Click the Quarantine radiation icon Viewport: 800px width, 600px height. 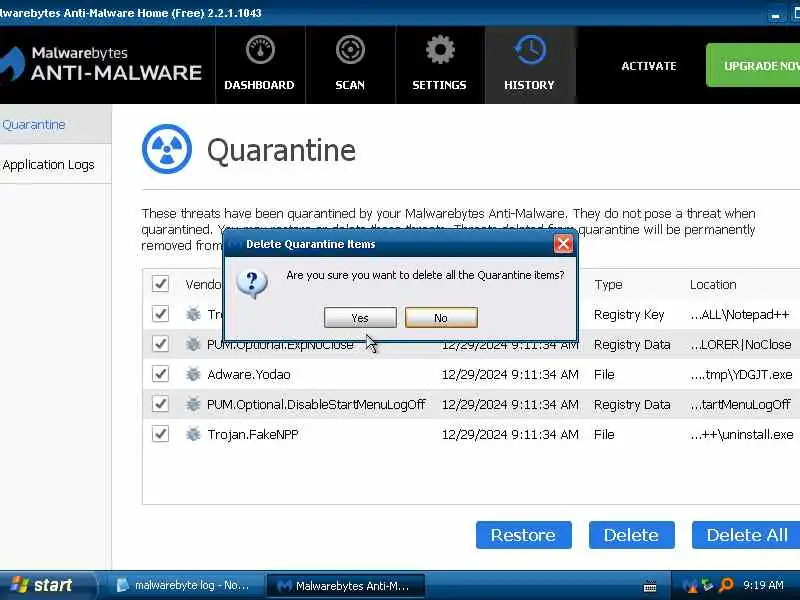coord(167,149)
